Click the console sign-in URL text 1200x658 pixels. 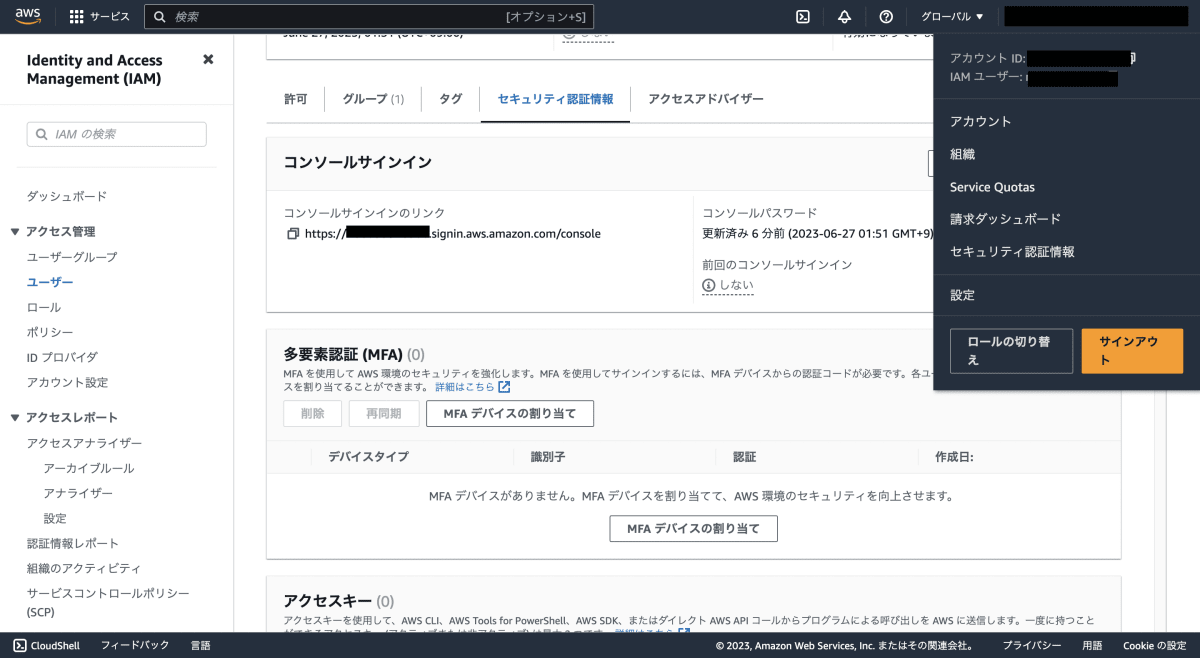click(x=453, y=234)
